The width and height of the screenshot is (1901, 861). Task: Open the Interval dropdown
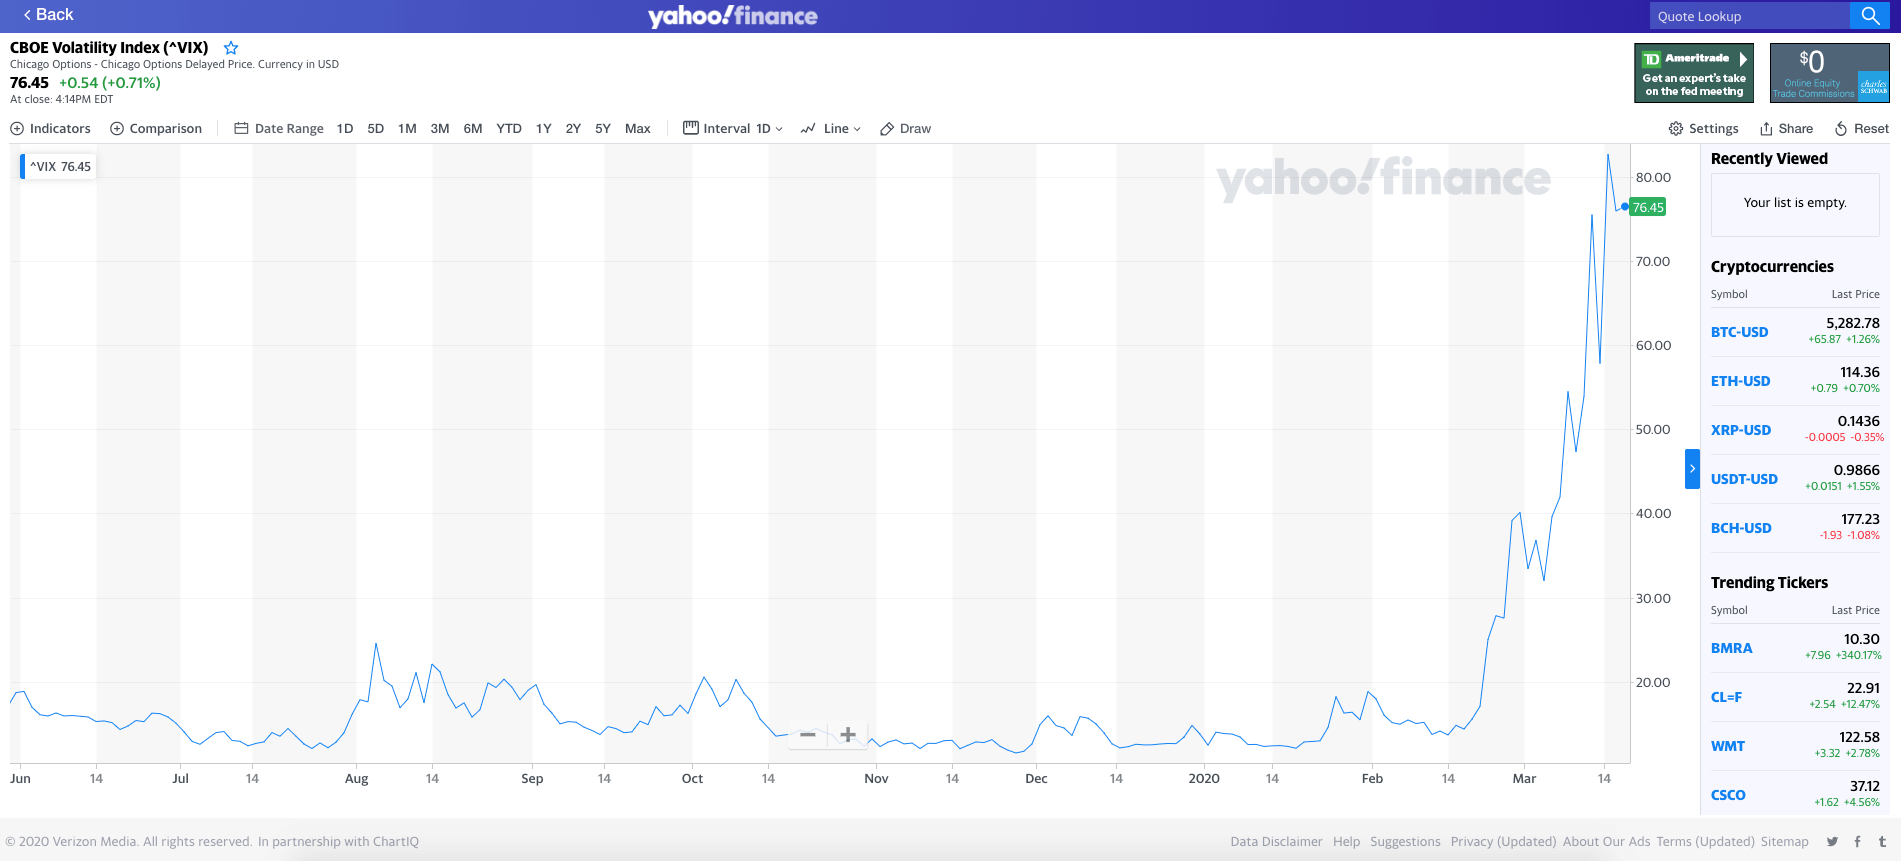733,128
